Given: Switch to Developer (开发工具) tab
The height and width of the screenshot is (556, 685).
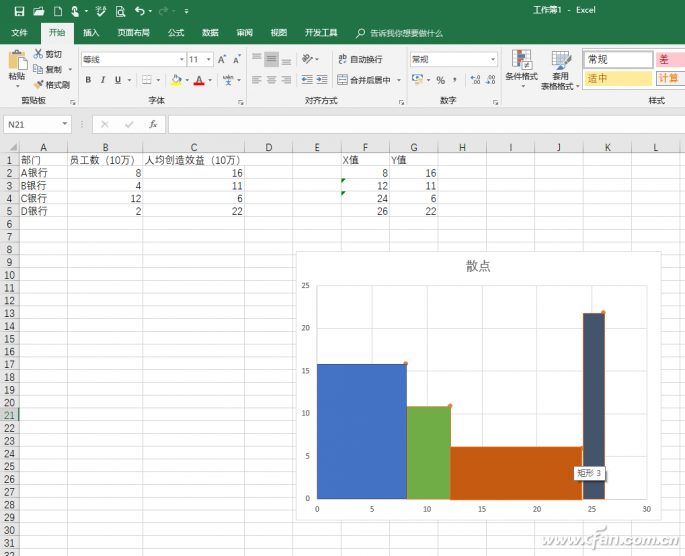Looking at the screenshot, I should (x=321, y=33).
